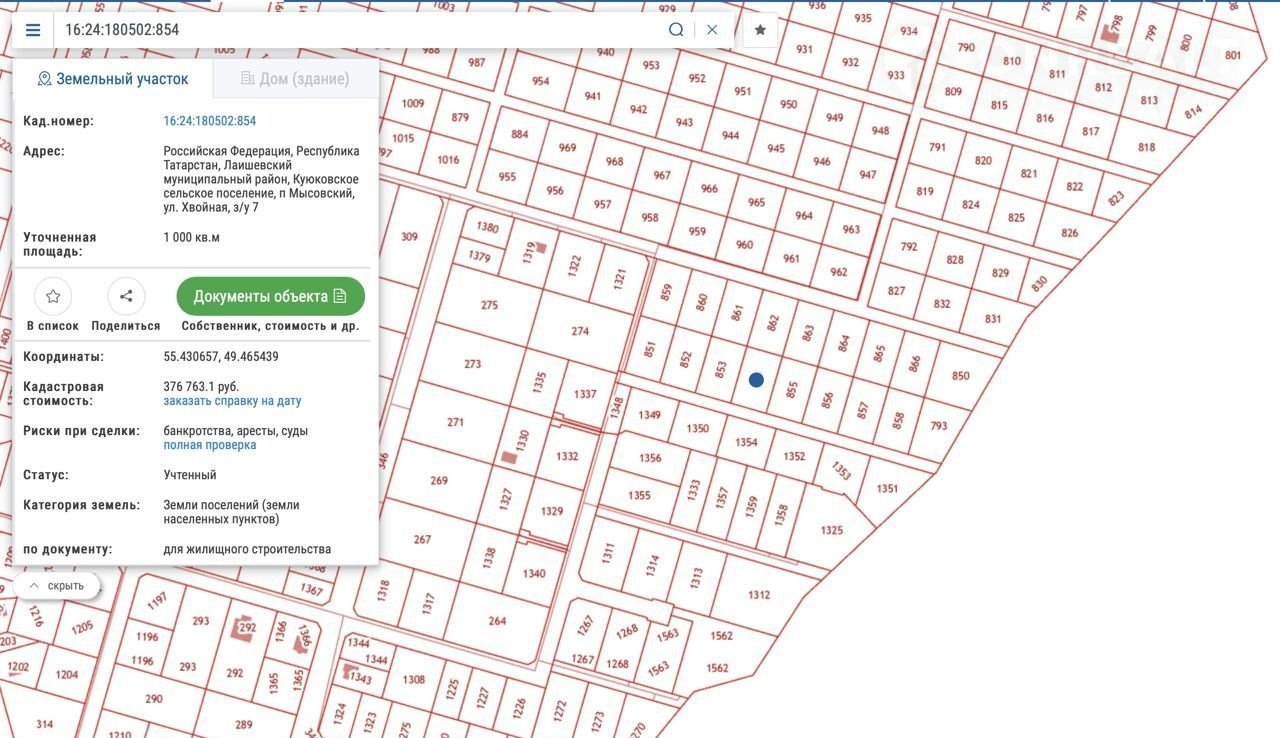Click the black star favorites button

click(x=760, y=30)
